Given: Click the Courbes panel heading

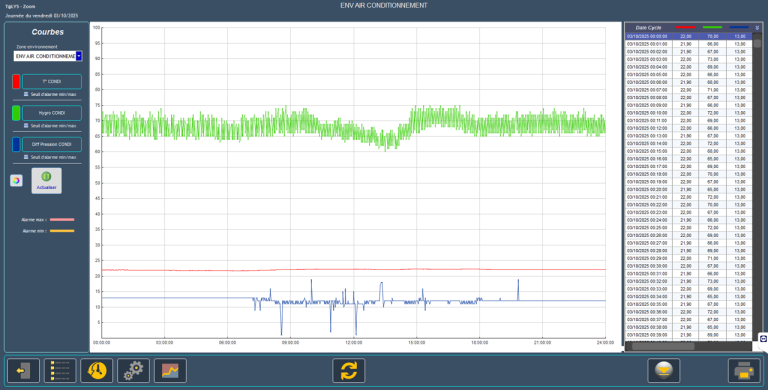Looking at the screenshot, I should 48,32.
